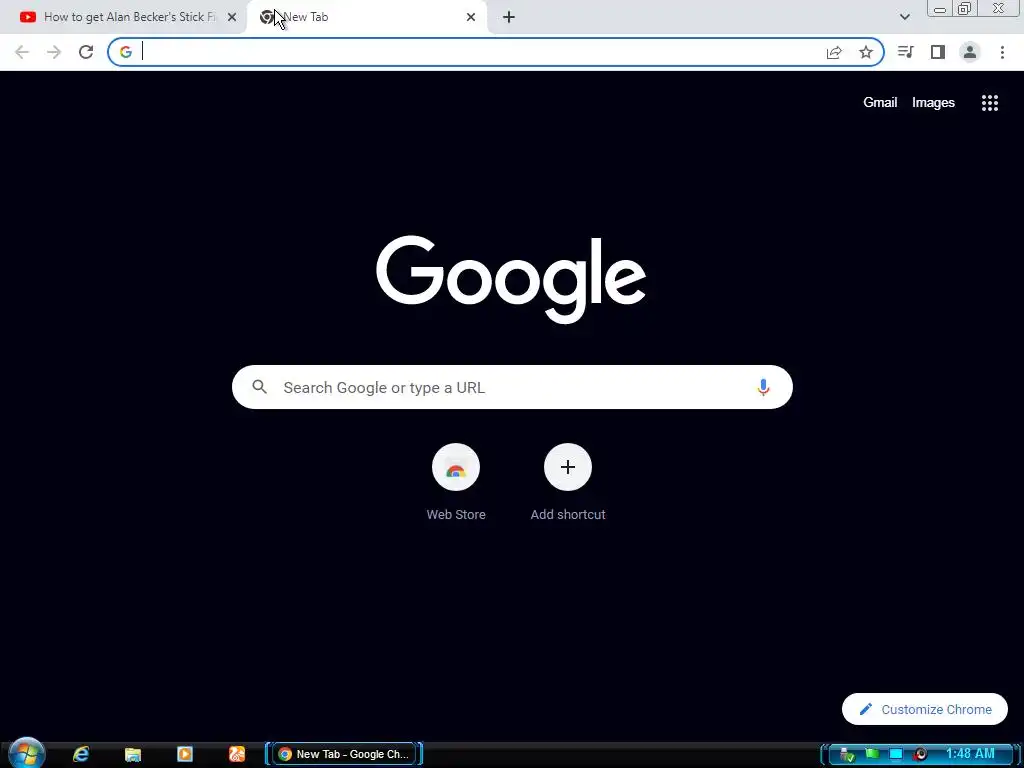Click the volume speaker tray icon
Screen dimensions: 1024x768
920,754
